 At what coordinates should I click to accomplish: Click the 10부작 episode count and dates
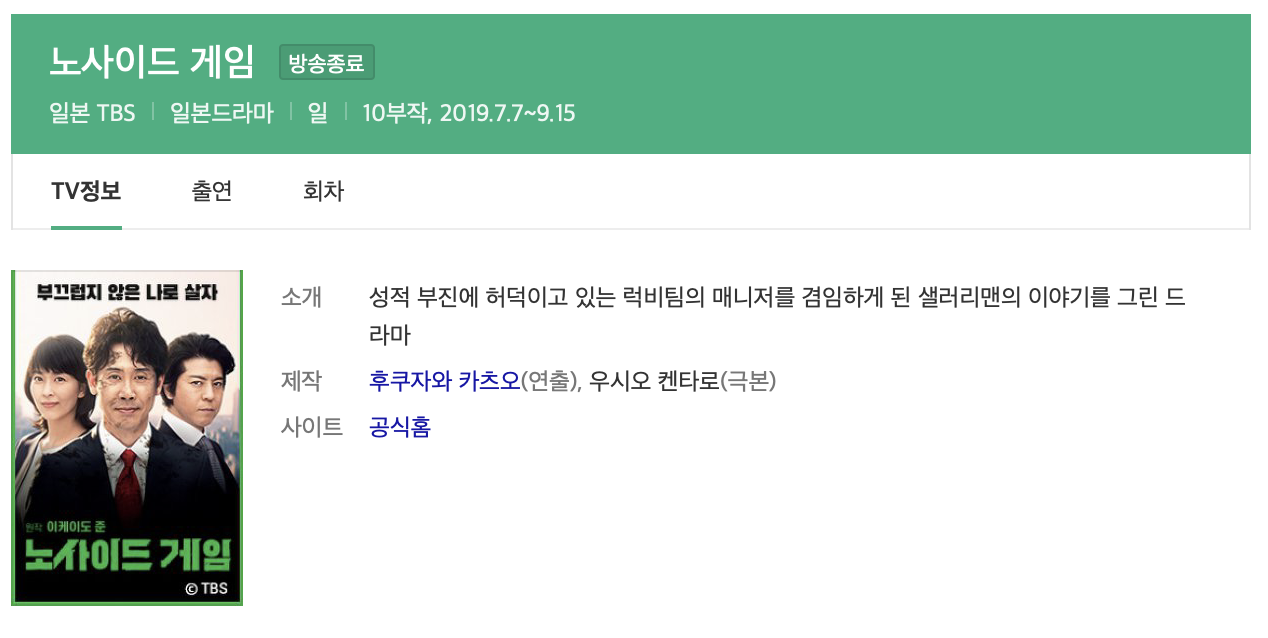pyautogui.click(x=469, y=112)
